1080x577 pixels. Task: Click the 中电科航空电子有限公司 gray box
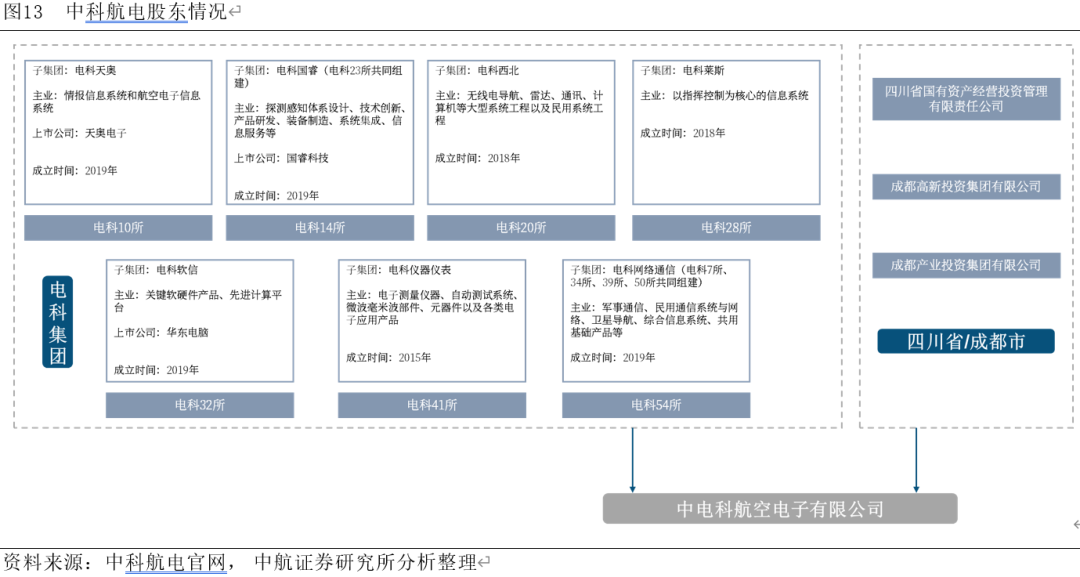(x=780, y=509)
